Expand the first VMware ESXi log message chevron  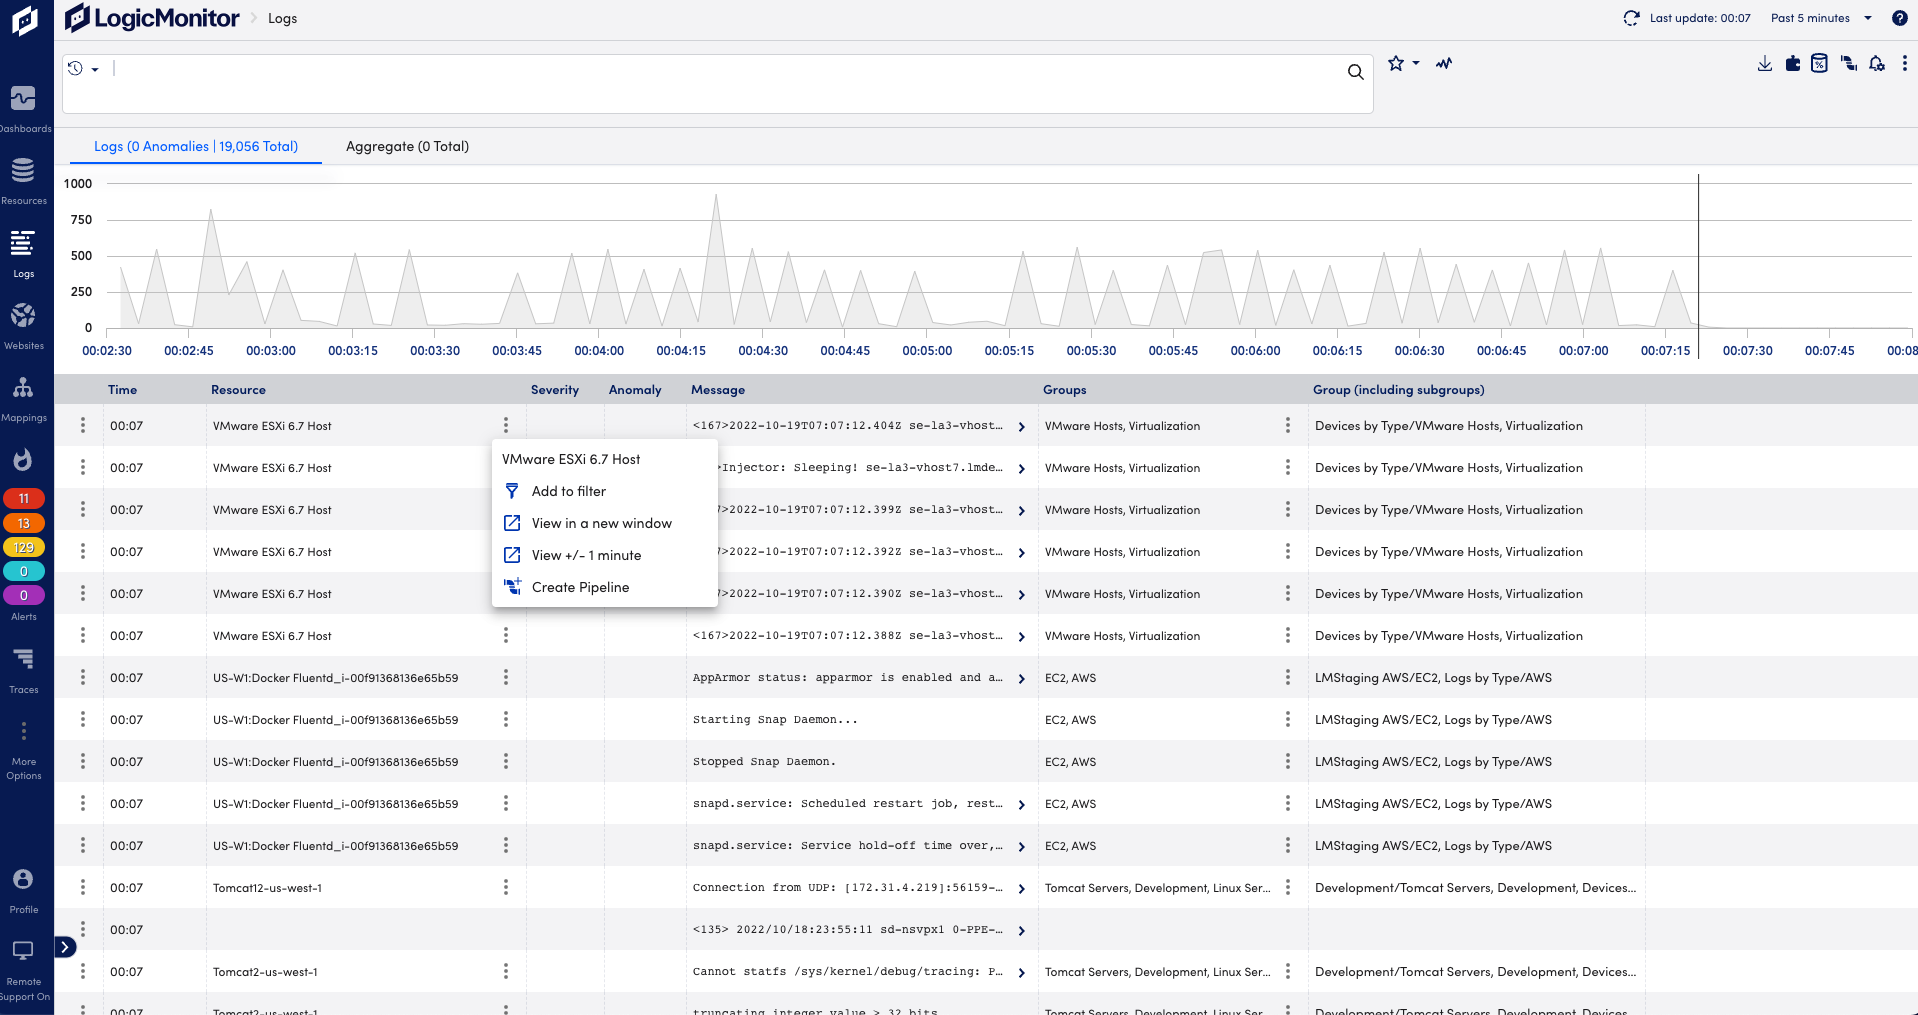click(1021, 426)
